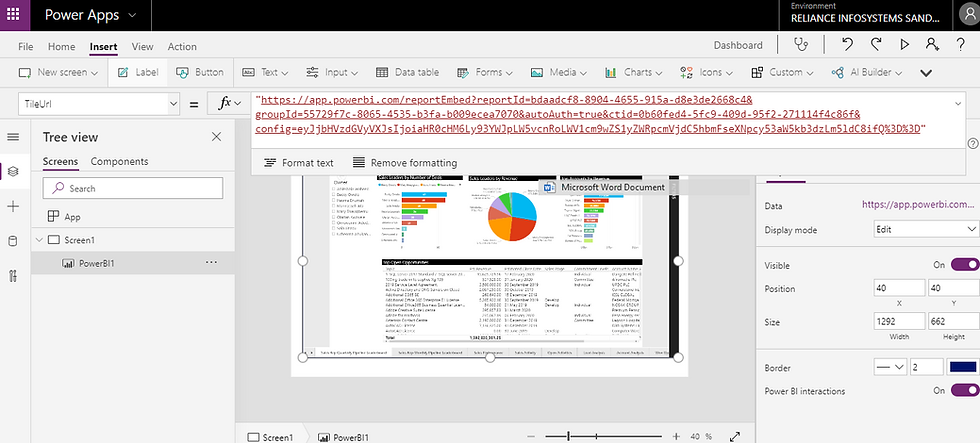
Task: Open the Input controls dropdown
Action: click(x=332, y=72)
